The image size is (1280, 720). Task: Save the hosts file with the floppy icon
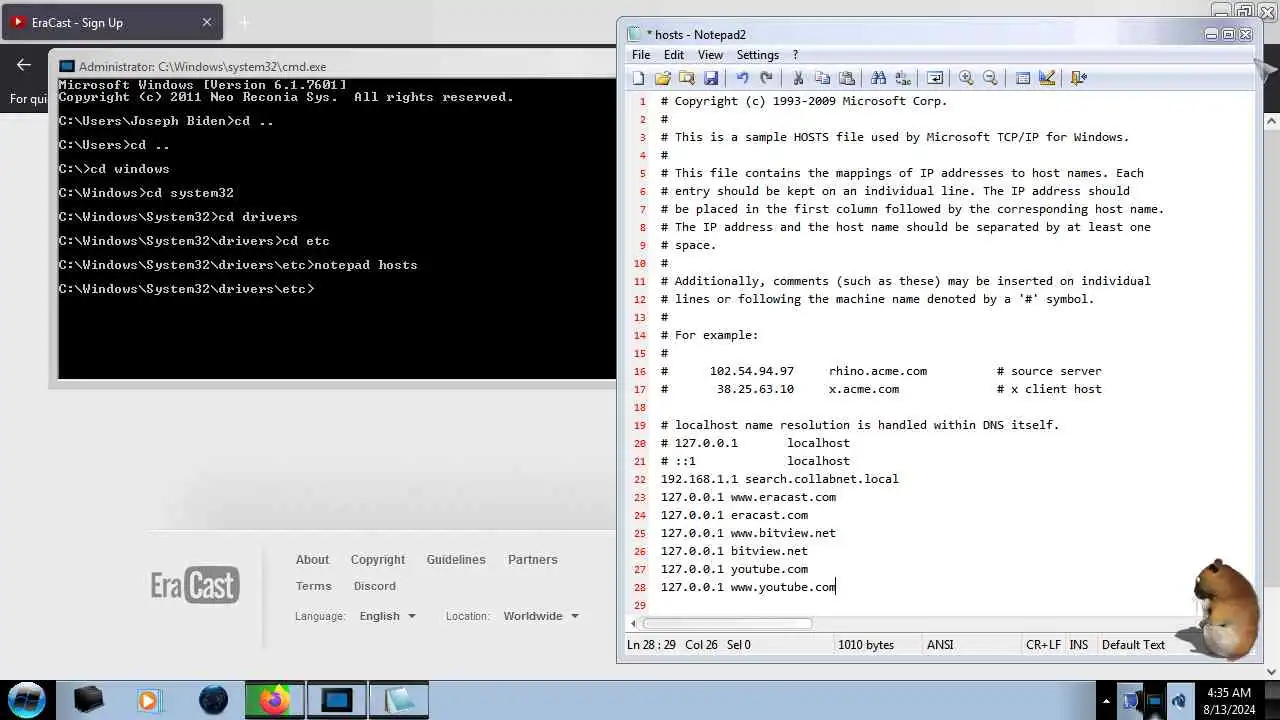(x=710, y=78)
